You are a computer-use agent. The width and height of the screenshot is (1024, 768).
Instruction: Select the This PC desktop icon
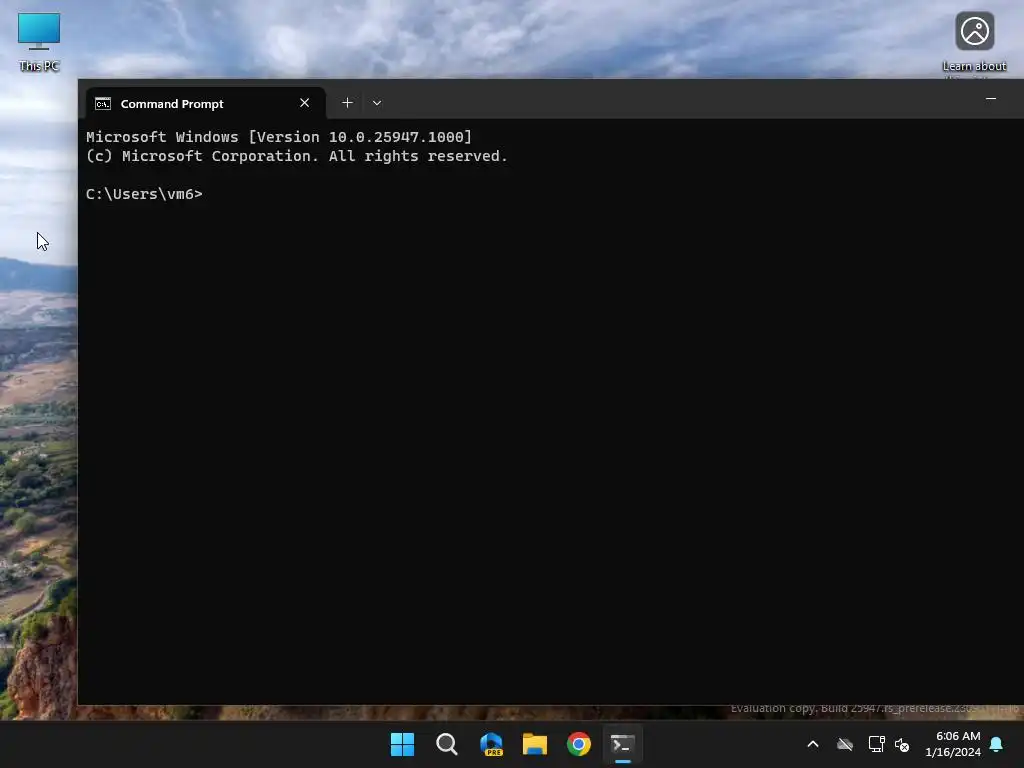pyautogui.click(x=39, y=41)
